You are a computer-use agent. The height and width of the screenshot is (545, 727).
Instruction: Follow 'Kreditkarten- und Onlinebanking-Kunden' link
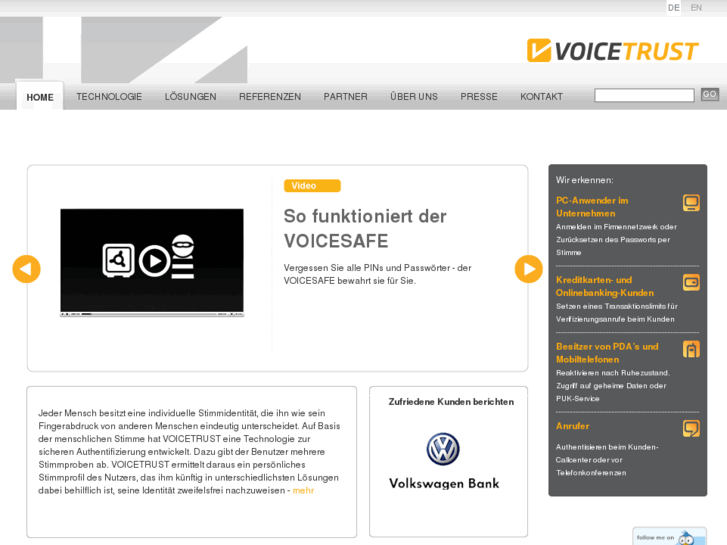coord(605,286)
